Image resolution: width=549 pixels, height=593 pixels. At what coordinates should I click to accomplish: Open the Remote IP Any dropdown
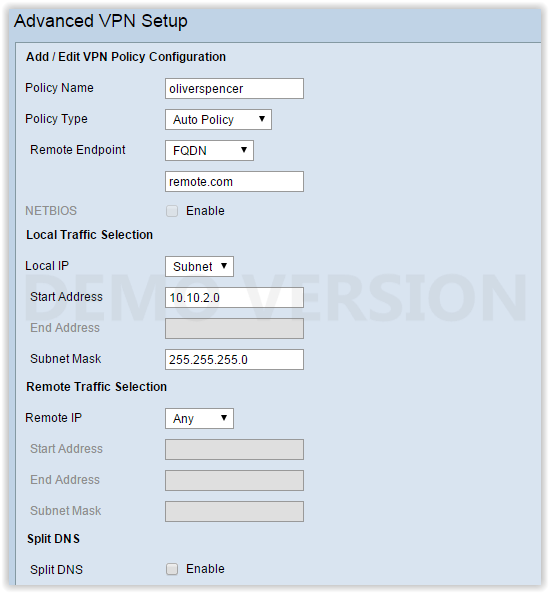[x=199, y=418]
